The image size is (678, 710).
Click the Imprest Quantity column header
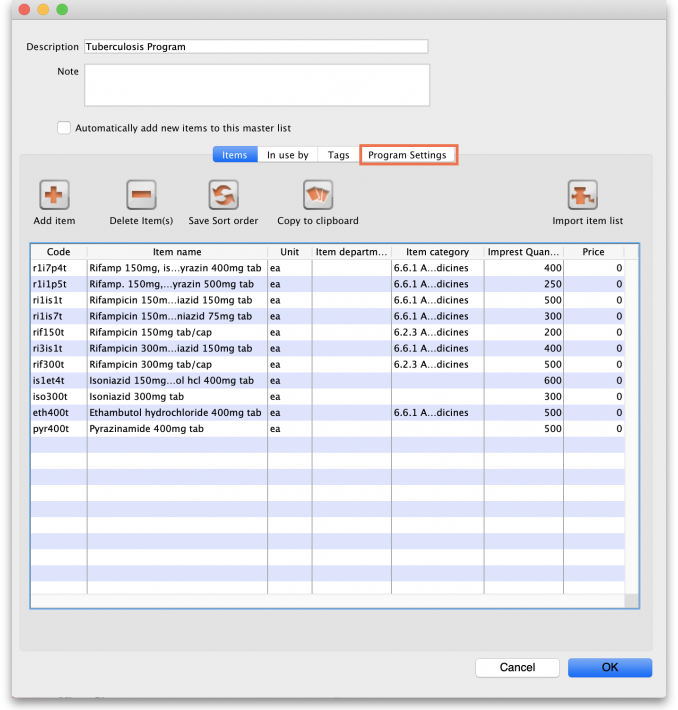(523, 252)
